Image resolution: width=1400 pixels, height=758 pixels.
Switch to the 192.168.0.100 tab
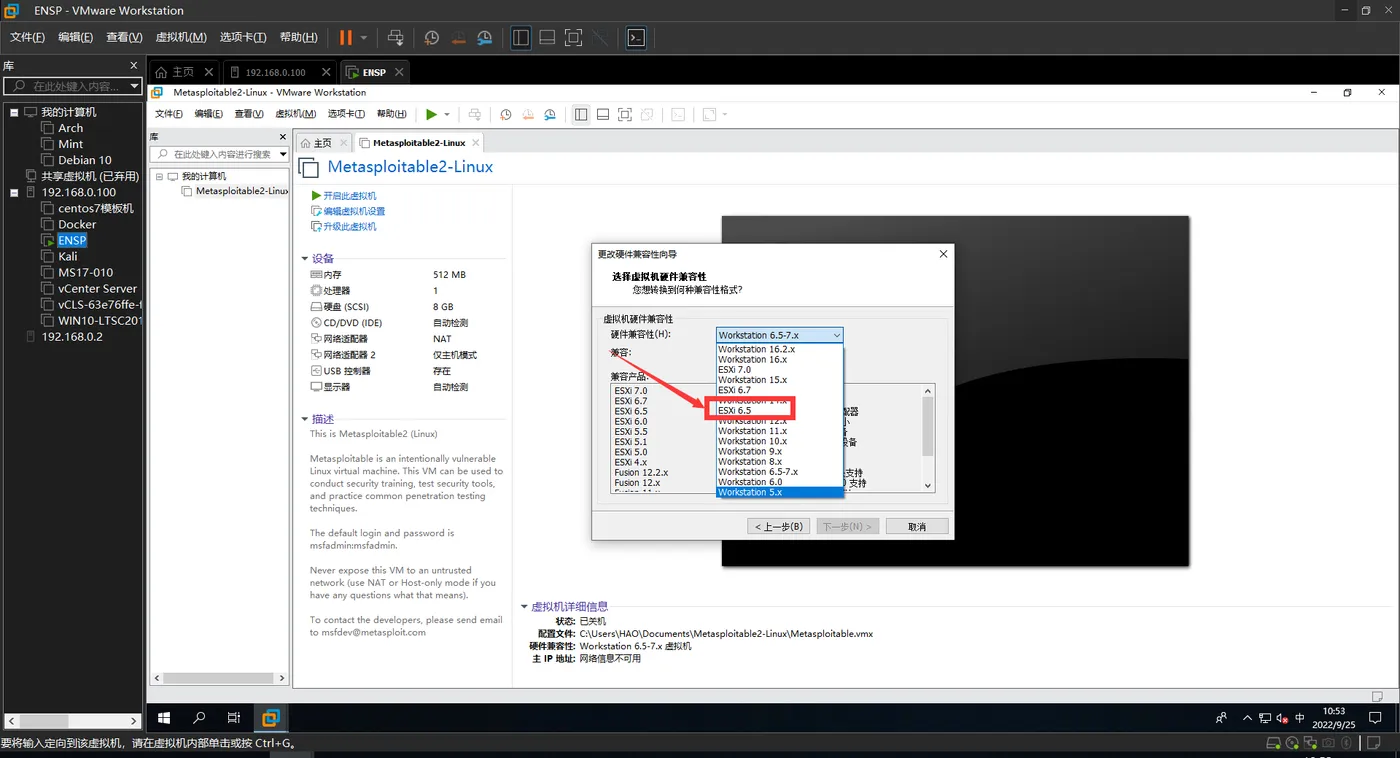tap(276, 72)
